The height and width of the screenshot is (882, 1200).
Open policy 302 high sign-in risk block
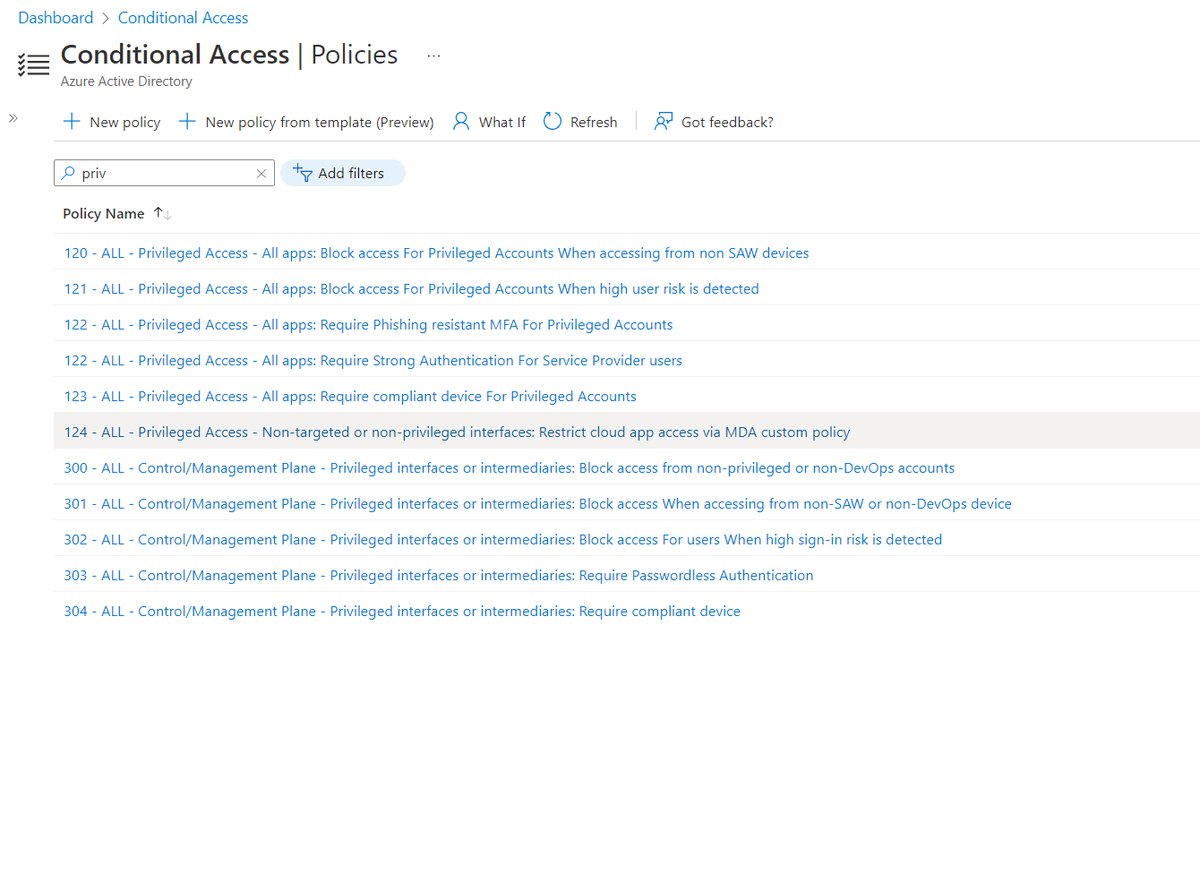[x=503, y=540]
